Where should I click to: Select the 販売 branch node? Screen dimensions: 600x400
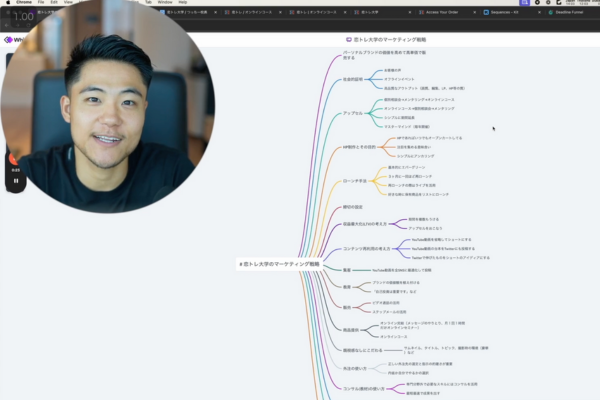click(x=347, y=307)
